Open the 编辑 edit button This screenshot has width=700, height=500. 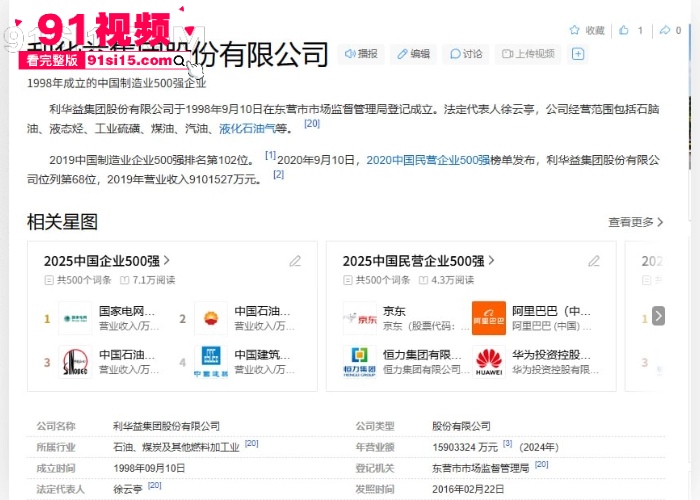pos(413,54)
